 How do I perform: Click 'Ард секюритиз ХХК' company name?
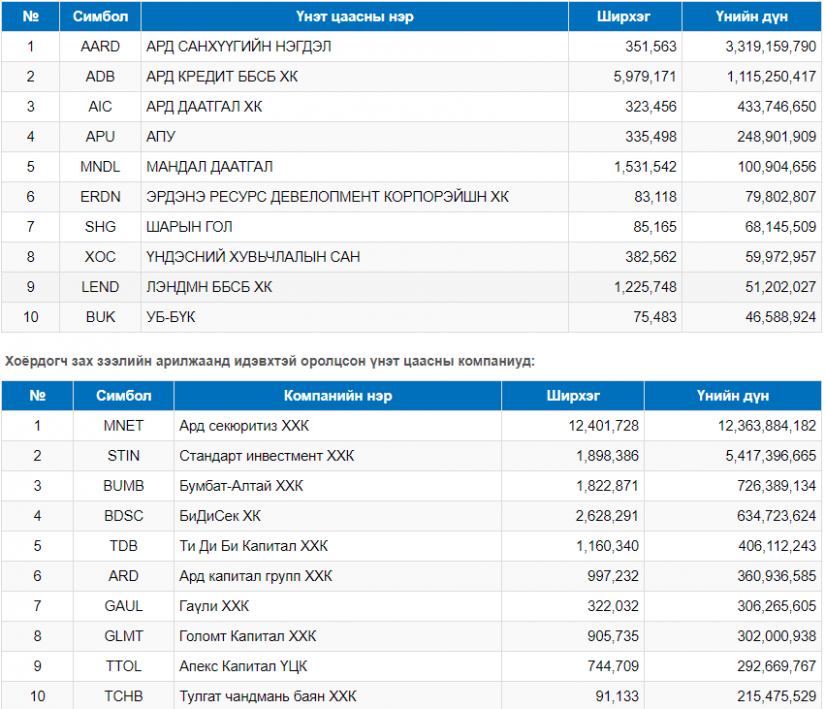point(244,426)
